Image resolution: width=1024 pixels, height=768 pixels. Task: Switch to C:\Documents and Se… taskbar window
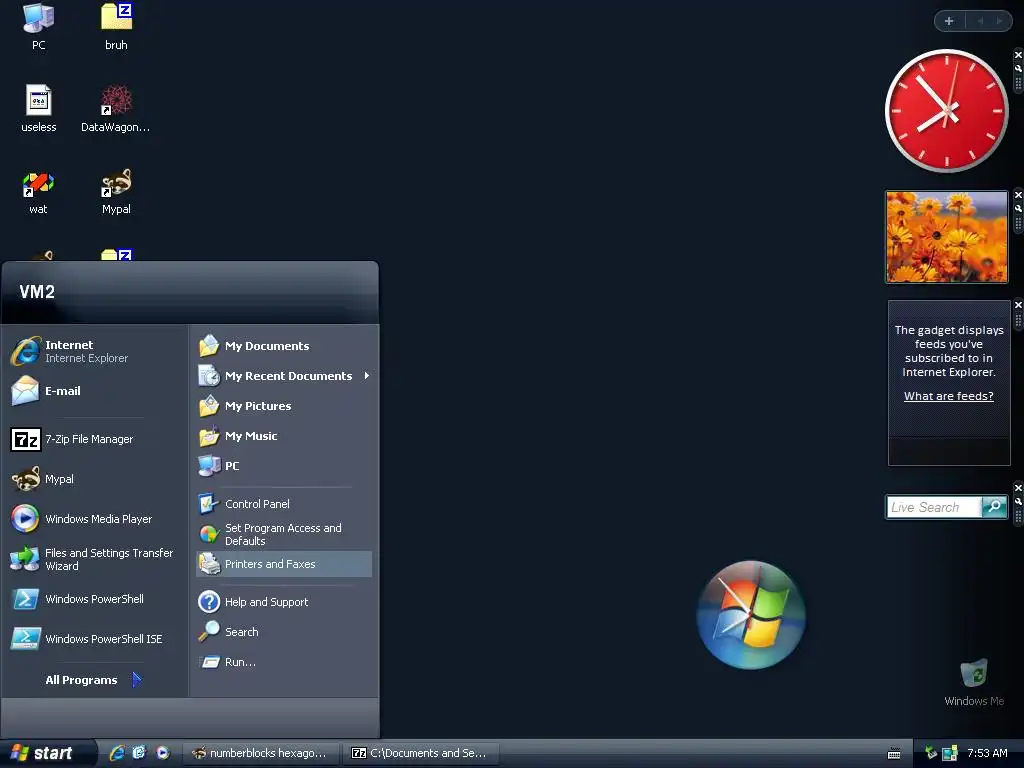point(421,753)
